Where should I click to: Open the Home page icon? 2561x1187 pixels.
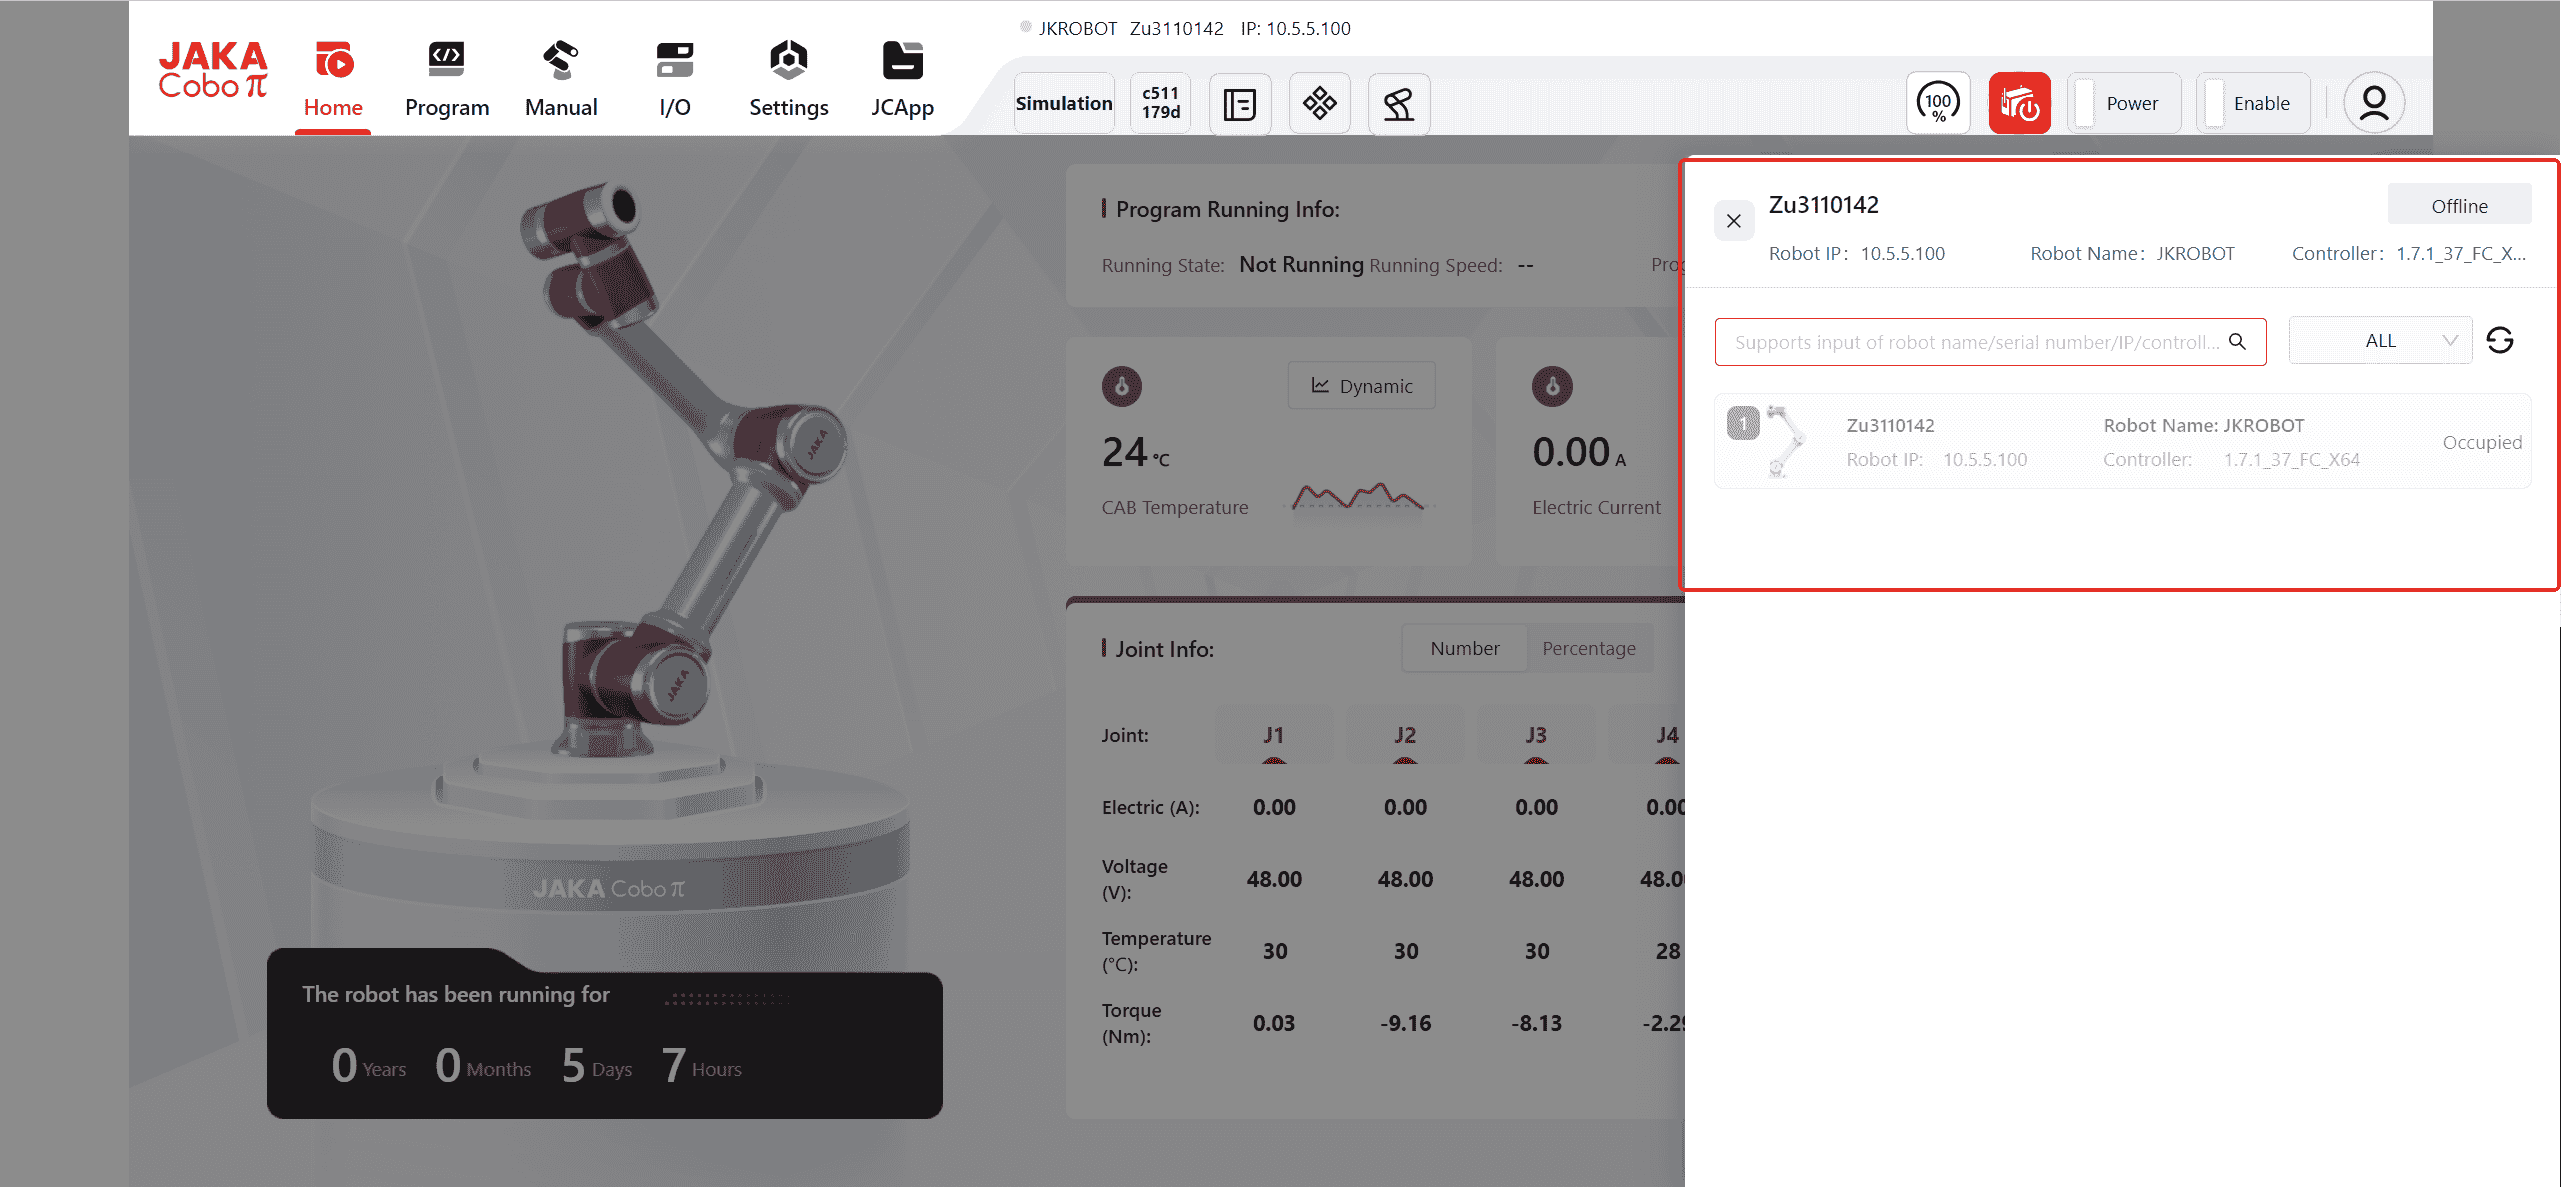[333, 62]
